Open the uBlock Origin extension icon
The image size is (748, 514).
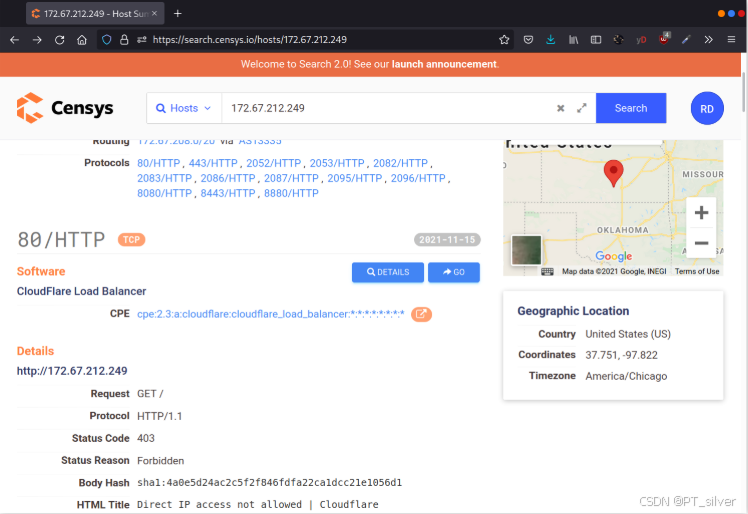[664, 39]
